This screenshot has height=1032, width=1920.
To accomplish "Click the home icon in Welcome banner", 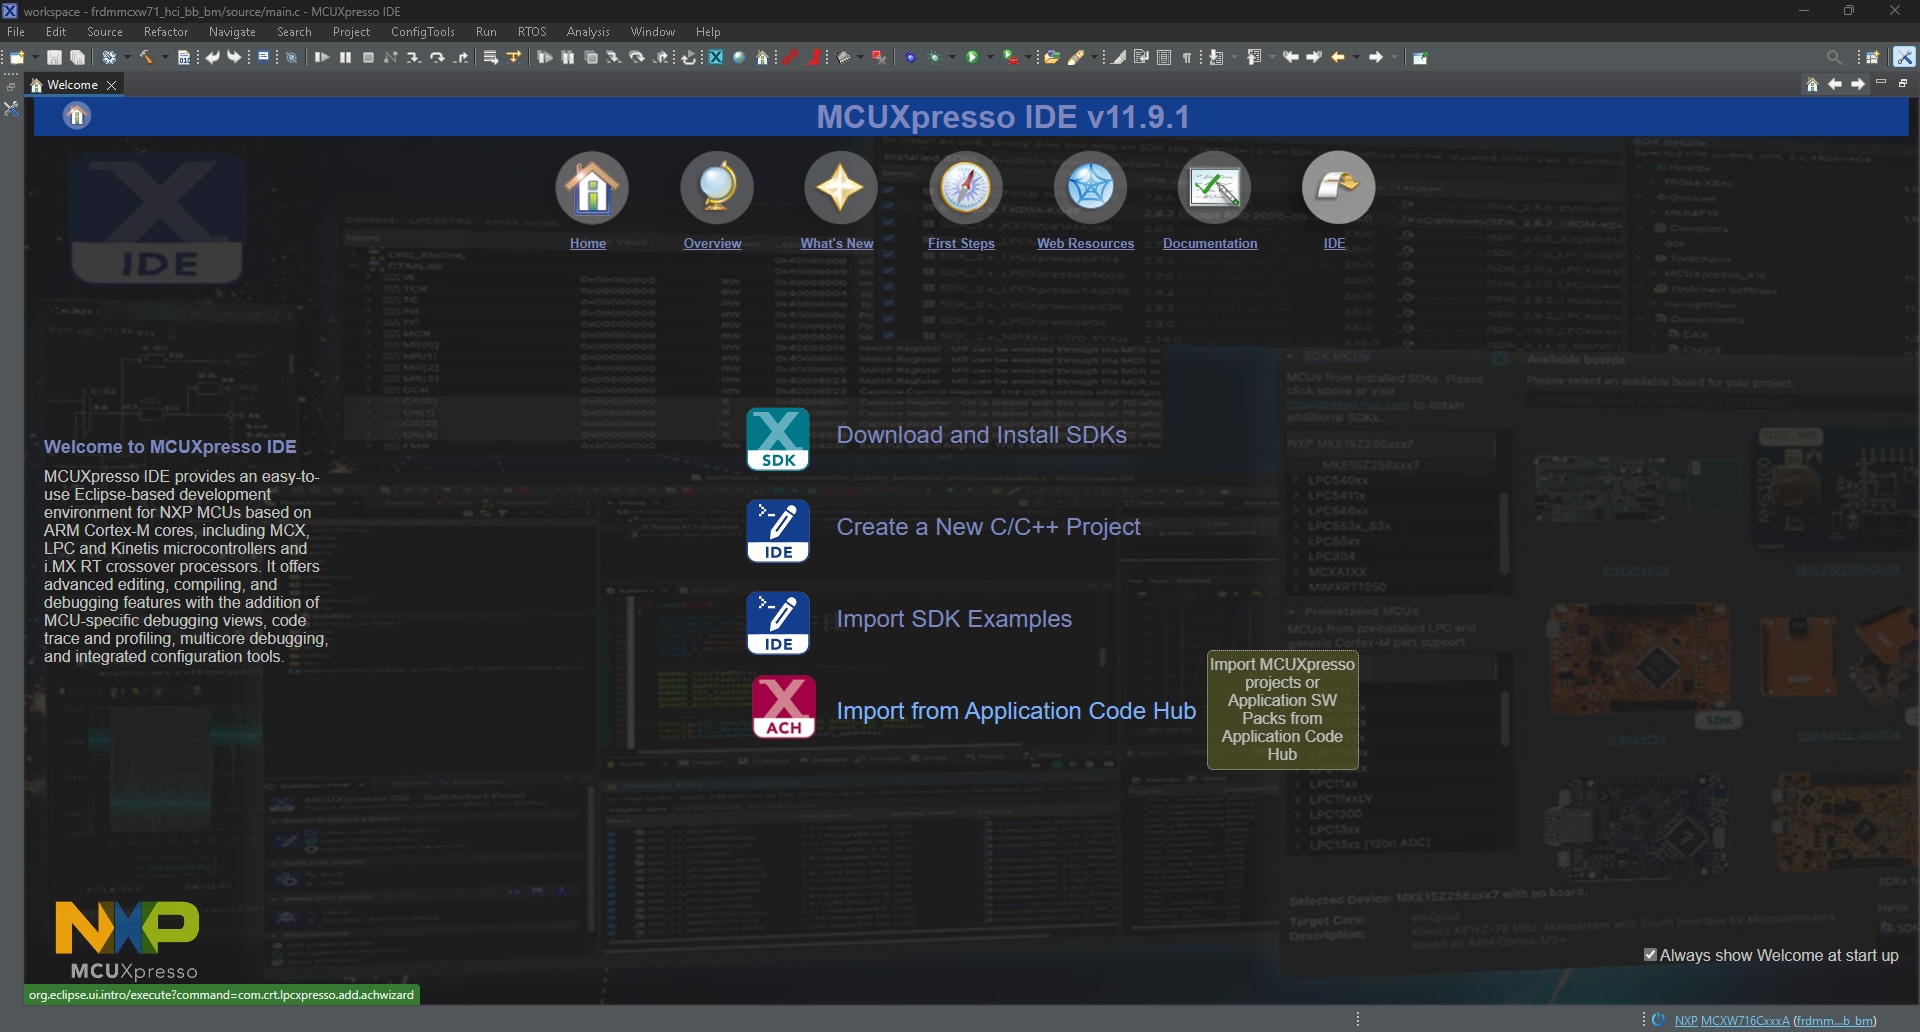I will pos(77,116).
